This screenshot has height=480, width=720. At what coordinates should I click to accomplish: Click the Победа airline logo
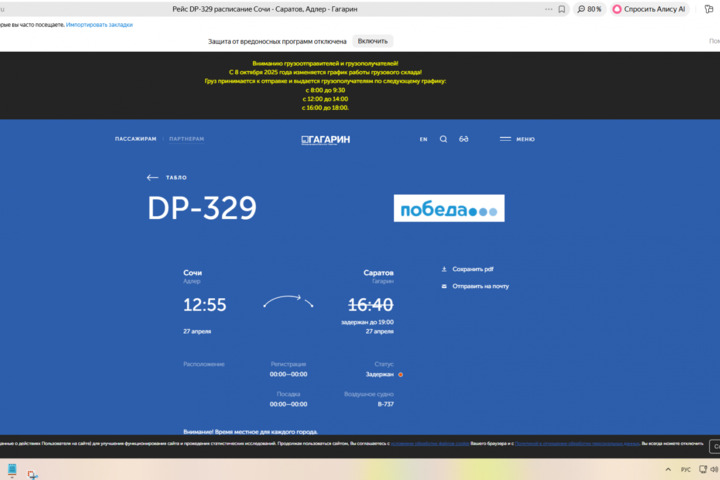tap(448, 208)
